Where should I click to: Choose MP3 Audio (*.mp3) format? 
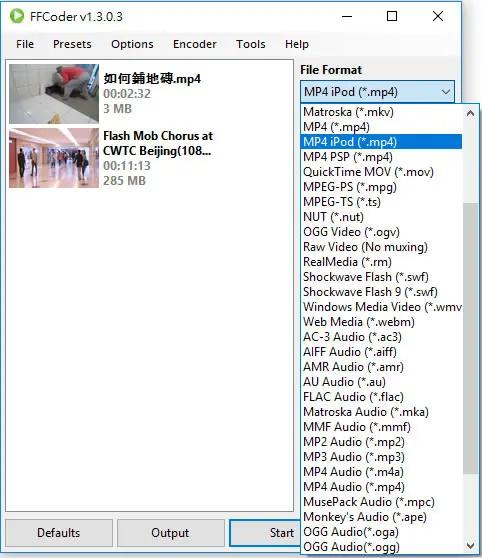382,457
